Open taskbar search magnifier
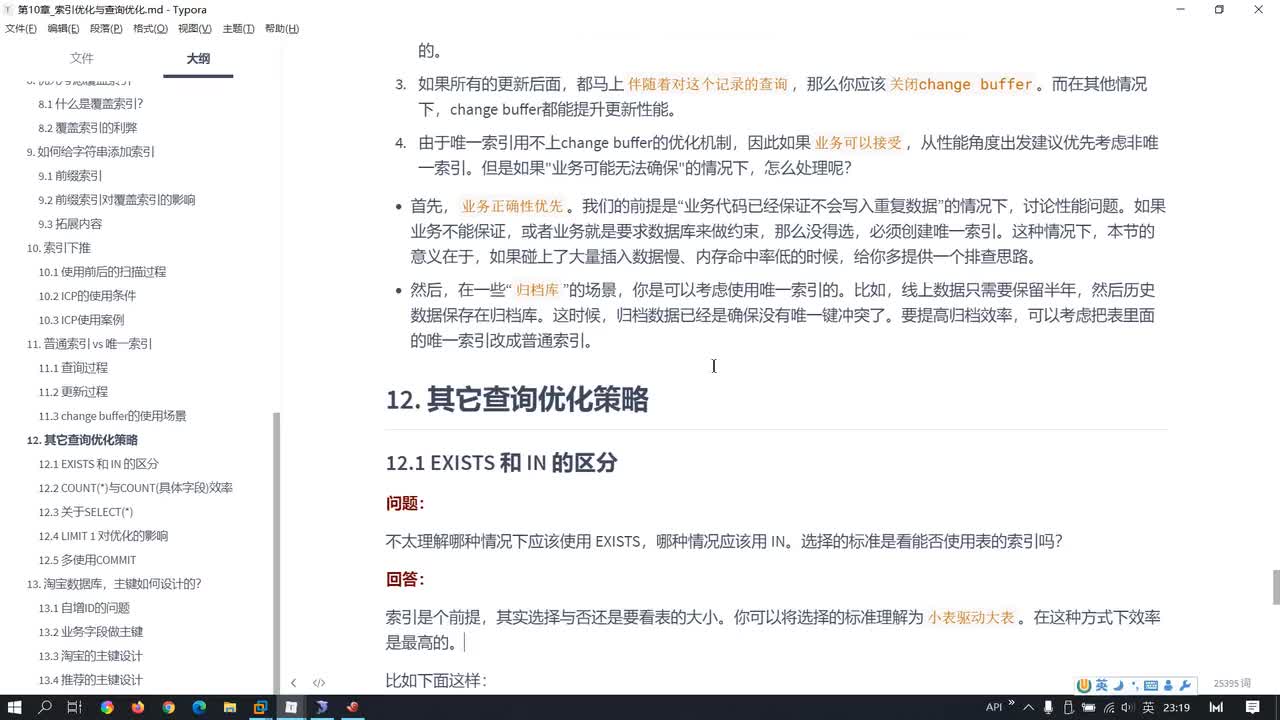The width and height of the screenshot is (1280, 720). tap(45, 707)
